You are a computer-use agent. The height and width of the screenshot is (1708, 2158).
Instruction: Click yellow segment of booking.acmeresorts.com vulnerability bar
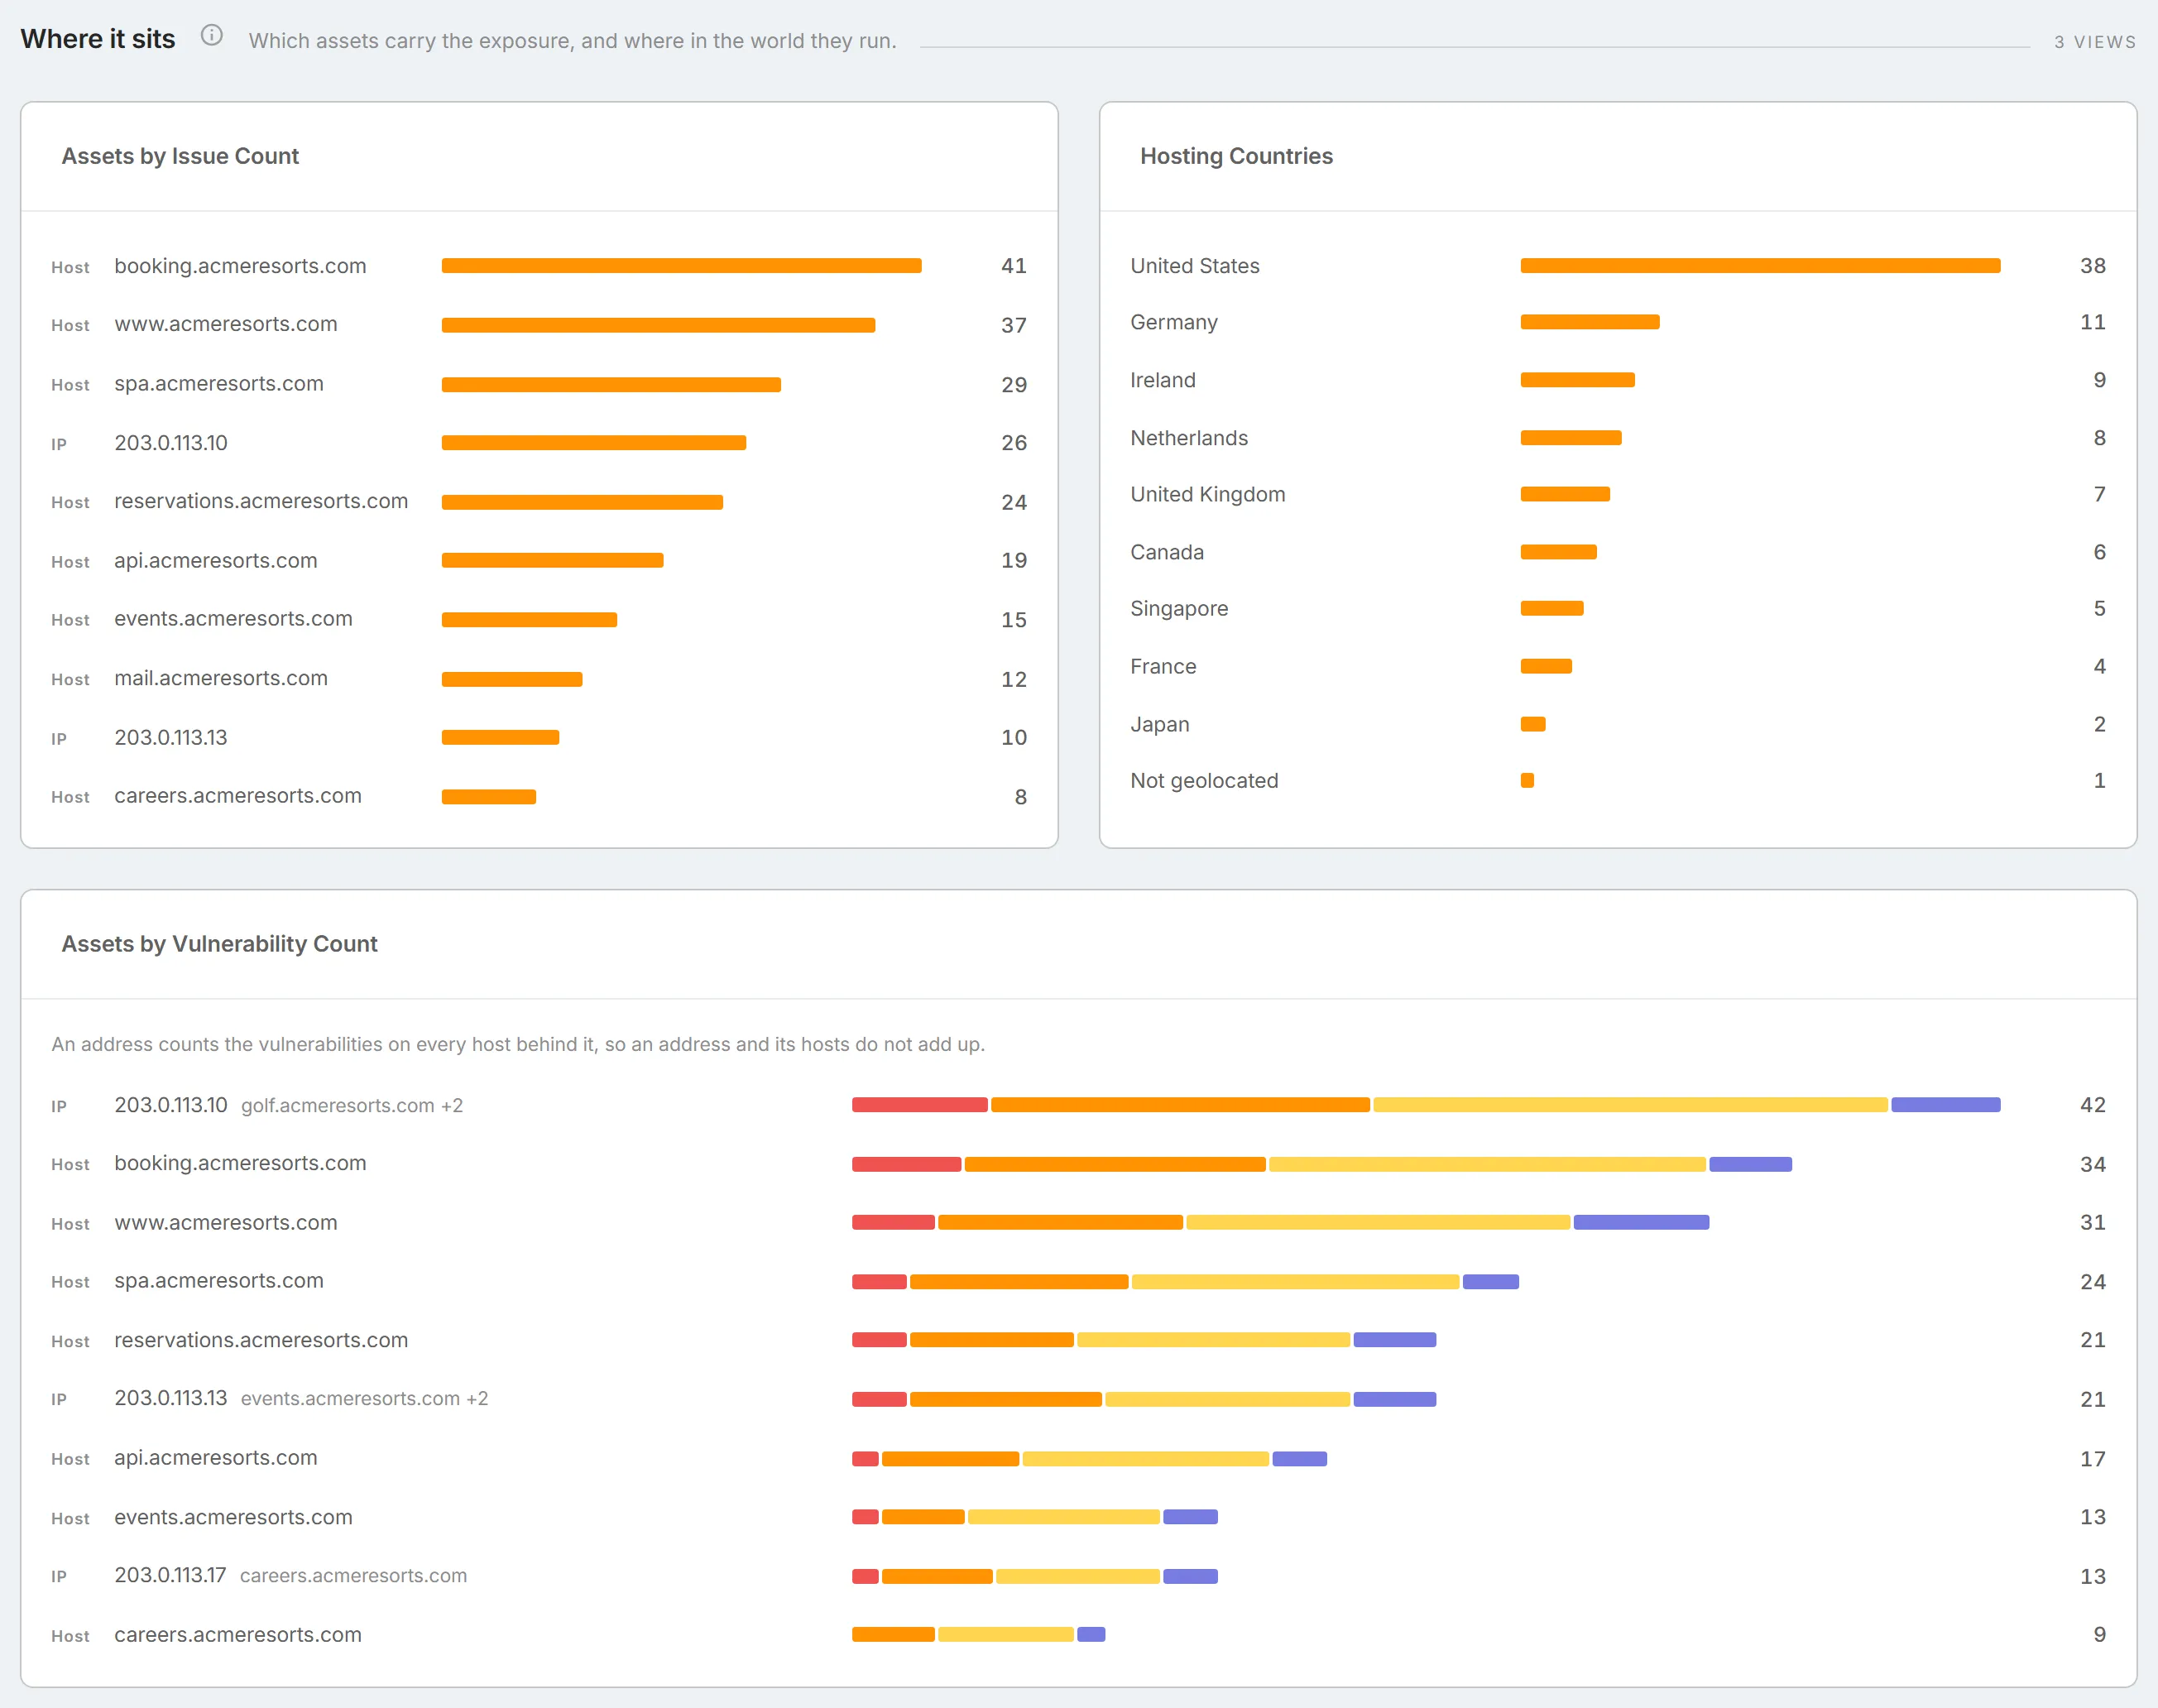pos(1487,1164)
